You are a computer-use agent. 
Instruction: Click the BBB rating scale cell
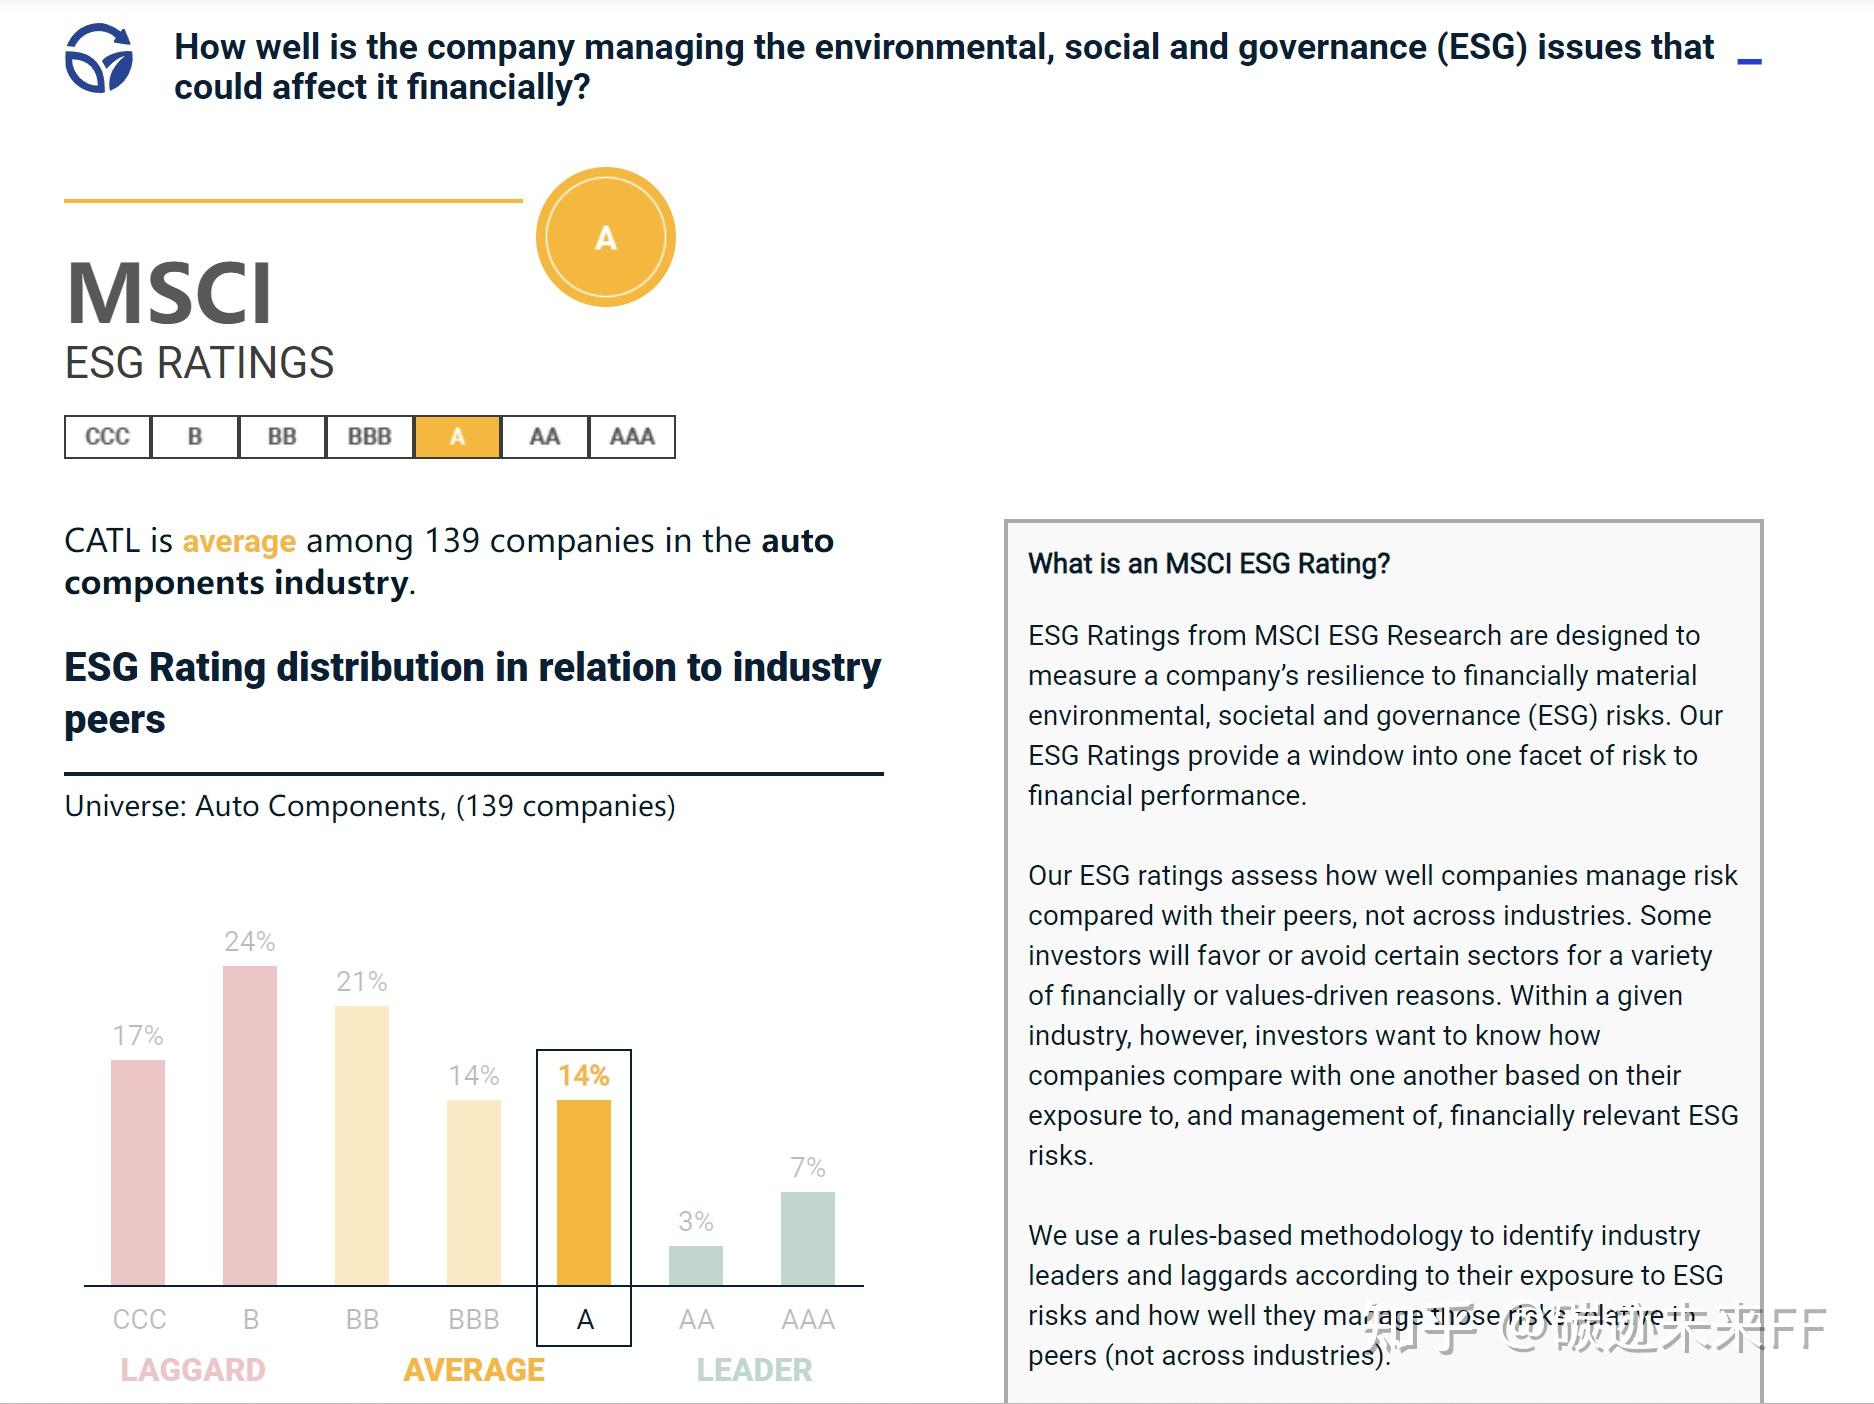point(369,437)
